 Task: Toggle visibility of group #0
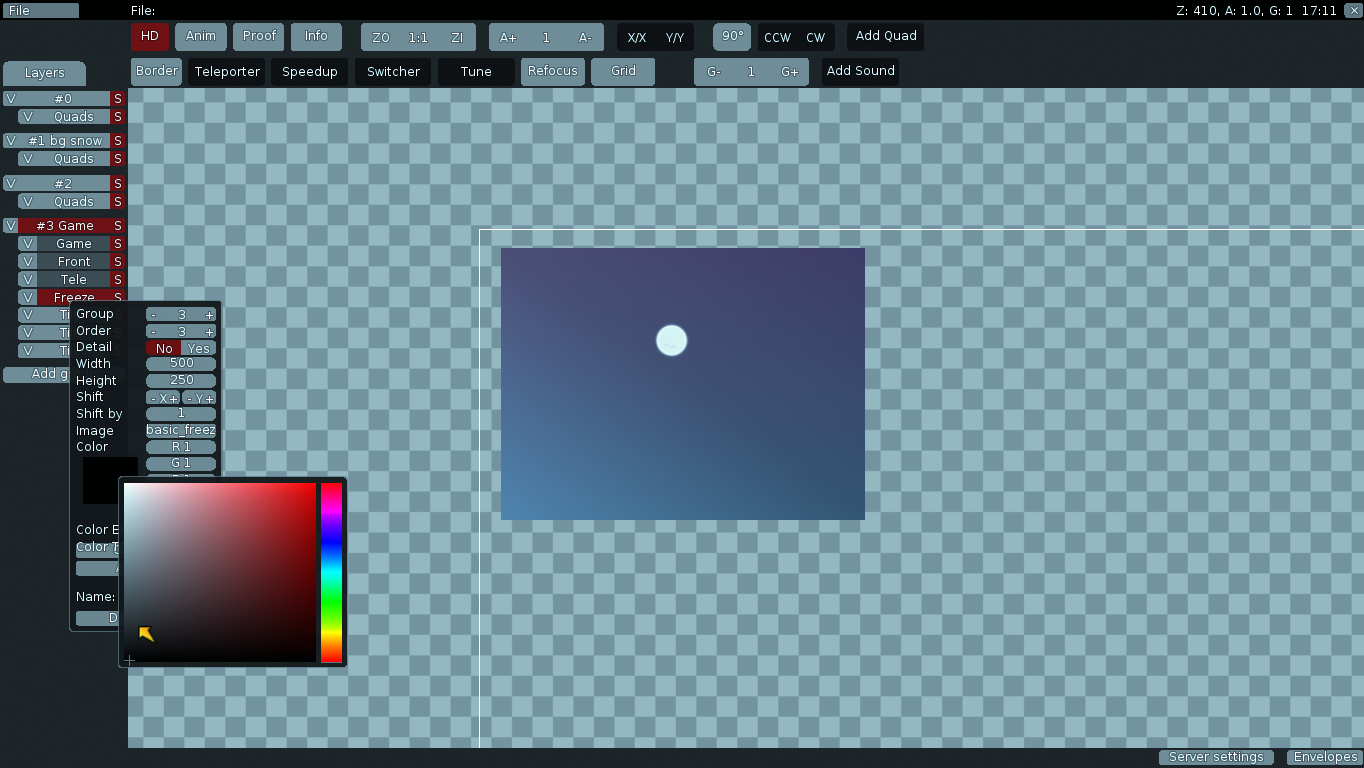(11, 99)
